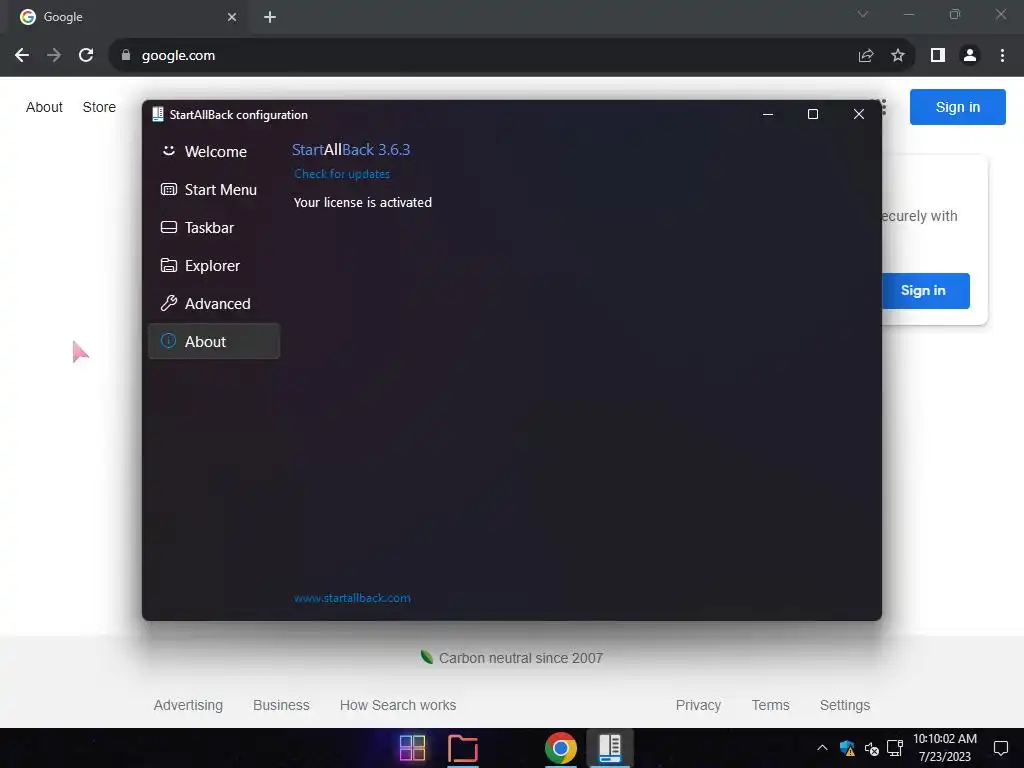Click the muted volume tray icon
The width and height of the screenshot is (1024, 768).
click(x=871, y=748)
